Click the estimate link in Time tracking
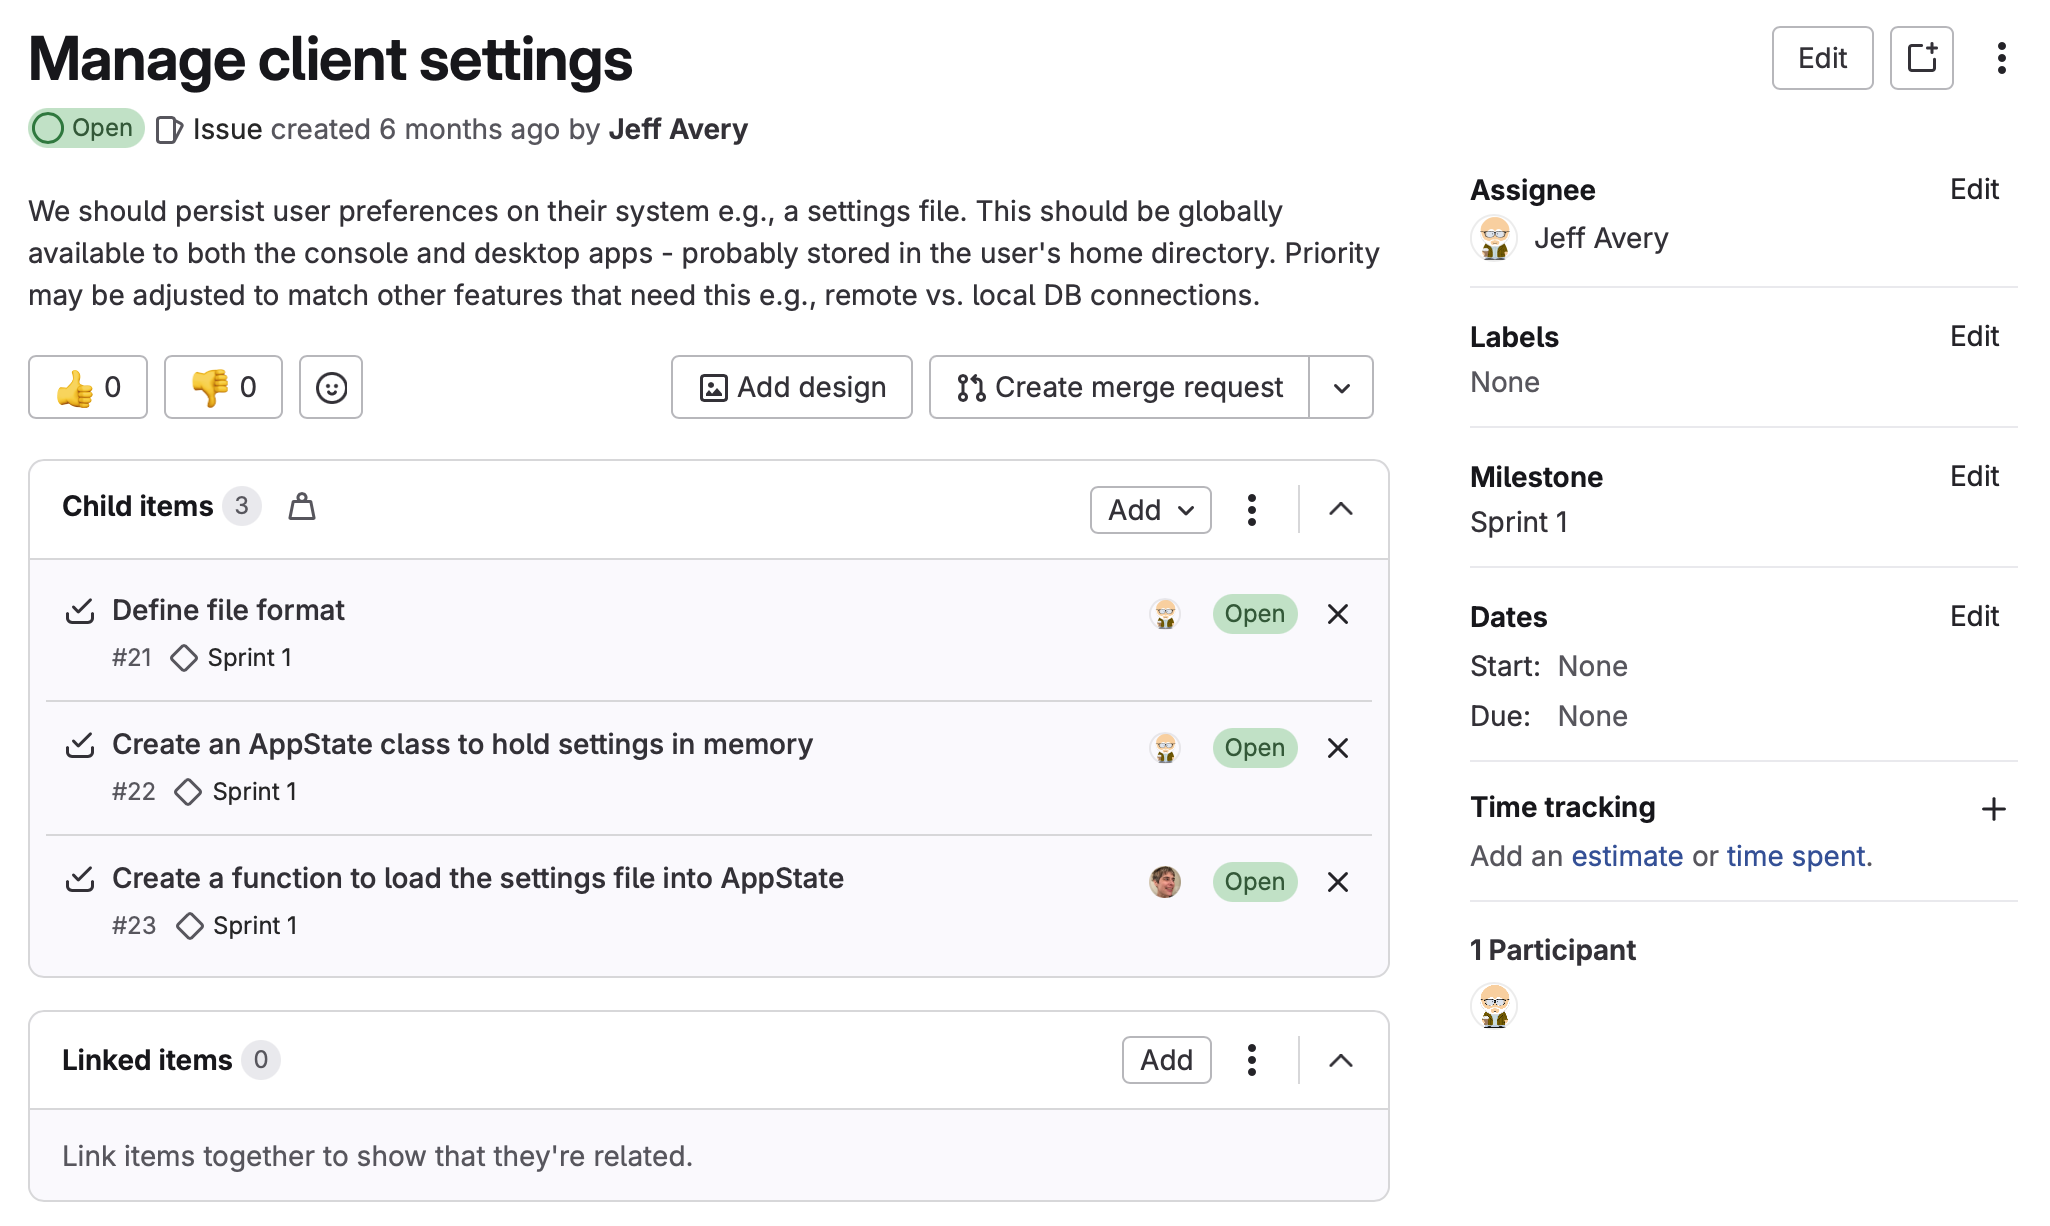2050x1226 pixels. (x=1627, y=856)
